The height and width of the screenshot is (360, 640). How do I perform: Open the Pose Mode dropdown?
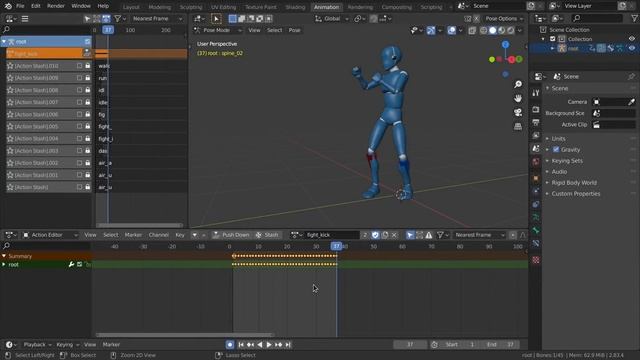tap(218, 30)
